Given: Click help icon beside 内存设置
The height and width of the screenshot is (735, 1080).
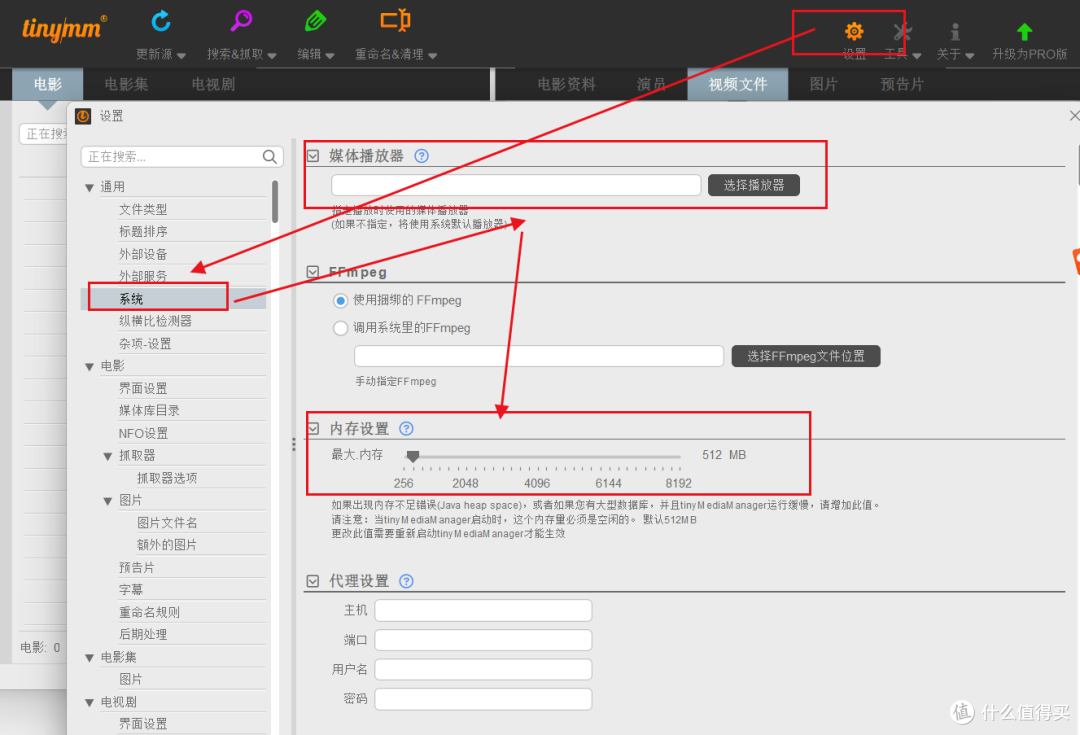Looking at the screenshot, I should coord(406,429).
